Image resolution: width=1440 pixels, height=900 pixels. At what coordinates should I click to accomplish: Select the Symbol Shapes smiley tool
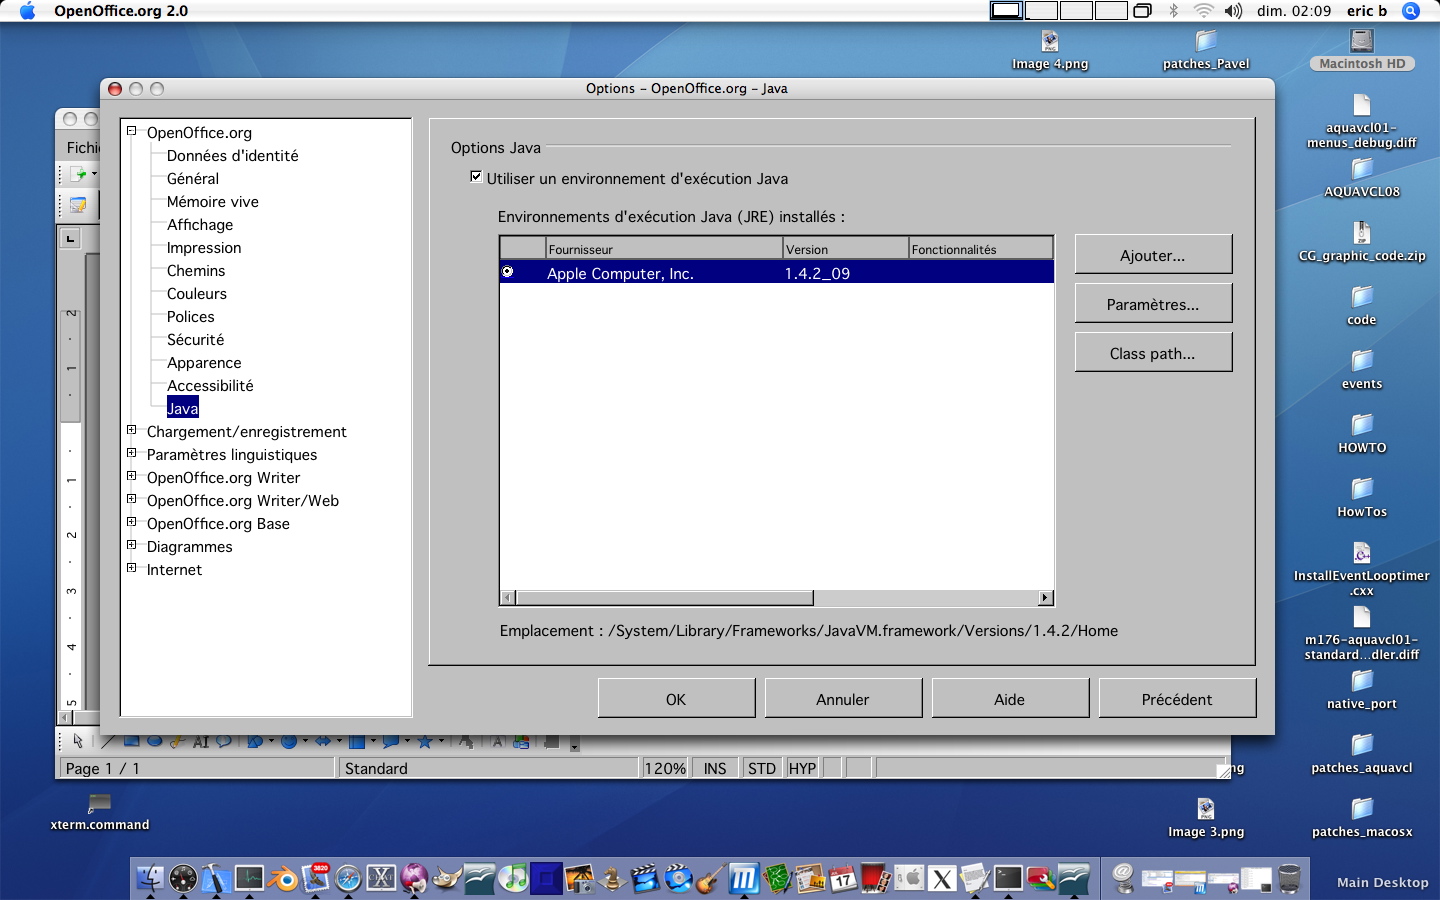289,741
